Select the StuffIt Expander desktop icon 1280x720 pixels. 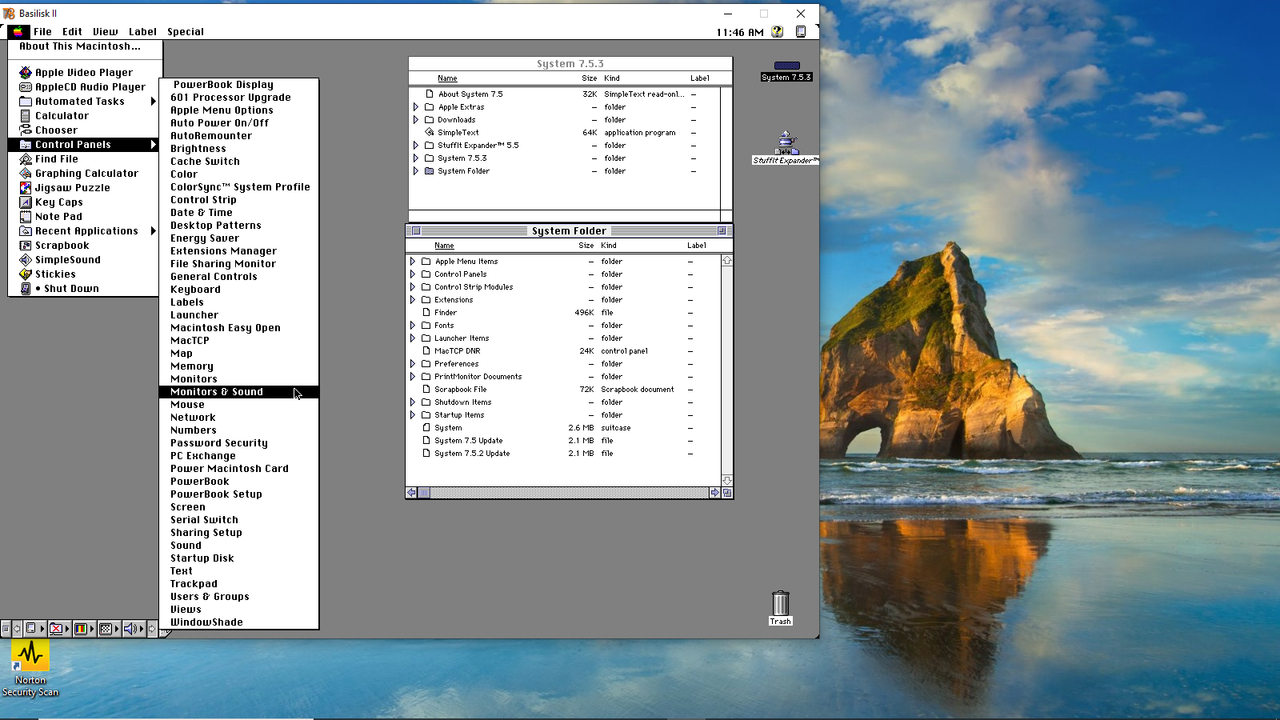[x=786, y=147]
